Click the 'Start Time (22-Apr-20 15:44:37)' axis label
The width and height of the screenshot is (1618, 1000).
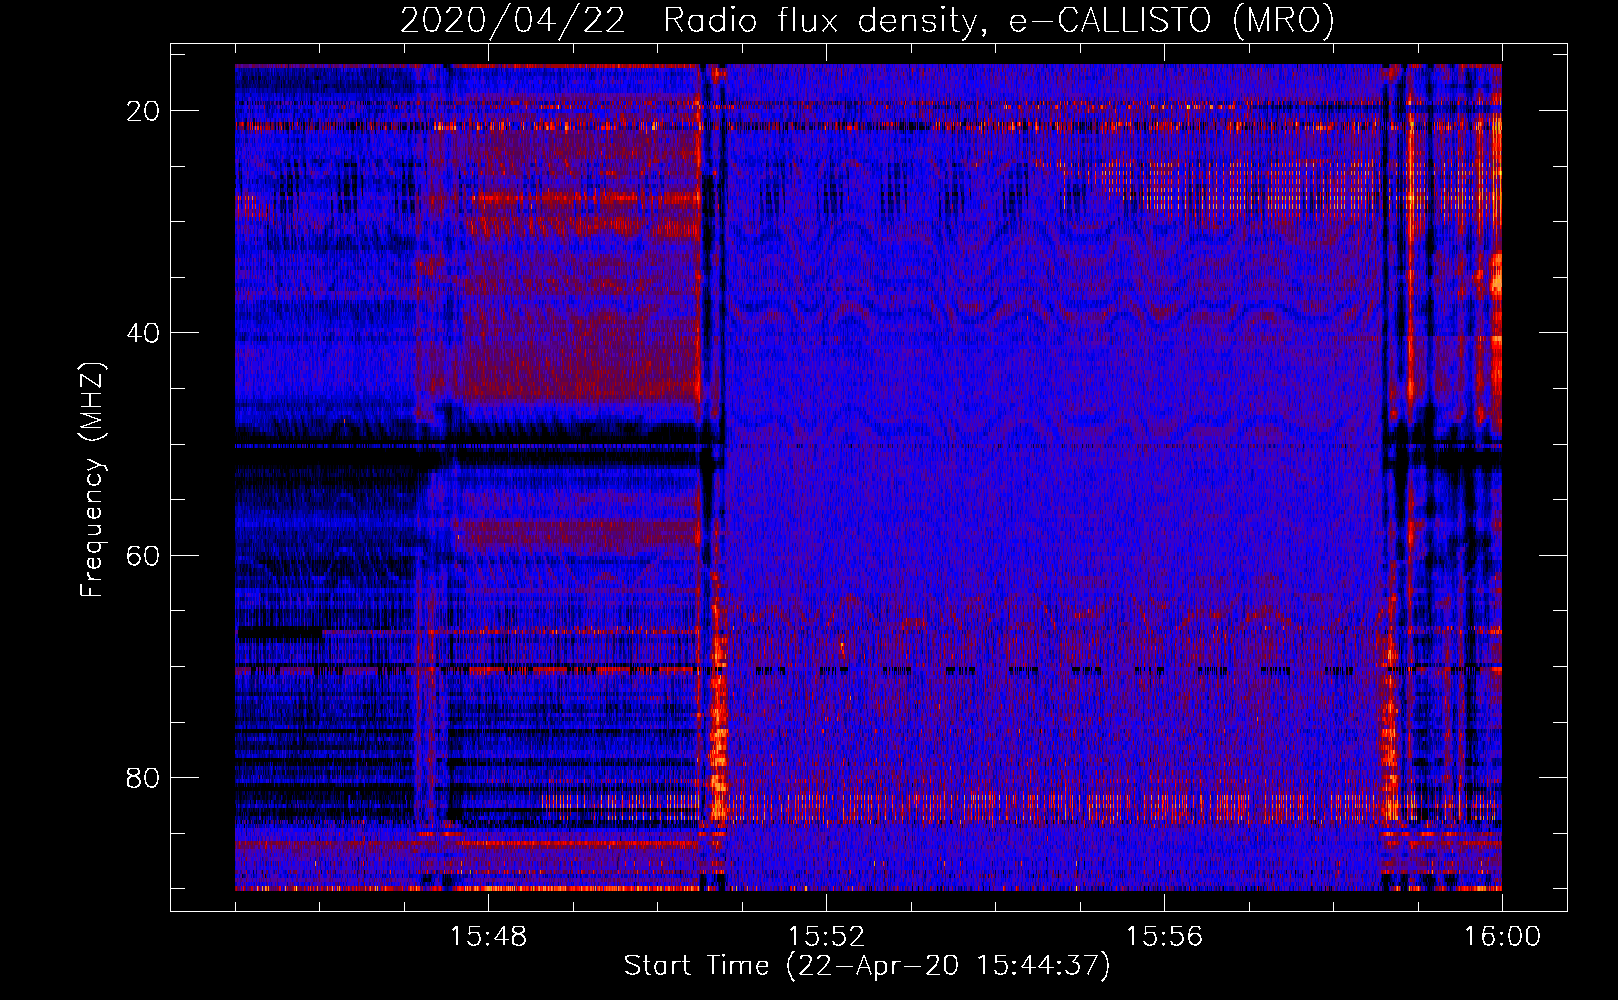867,966
